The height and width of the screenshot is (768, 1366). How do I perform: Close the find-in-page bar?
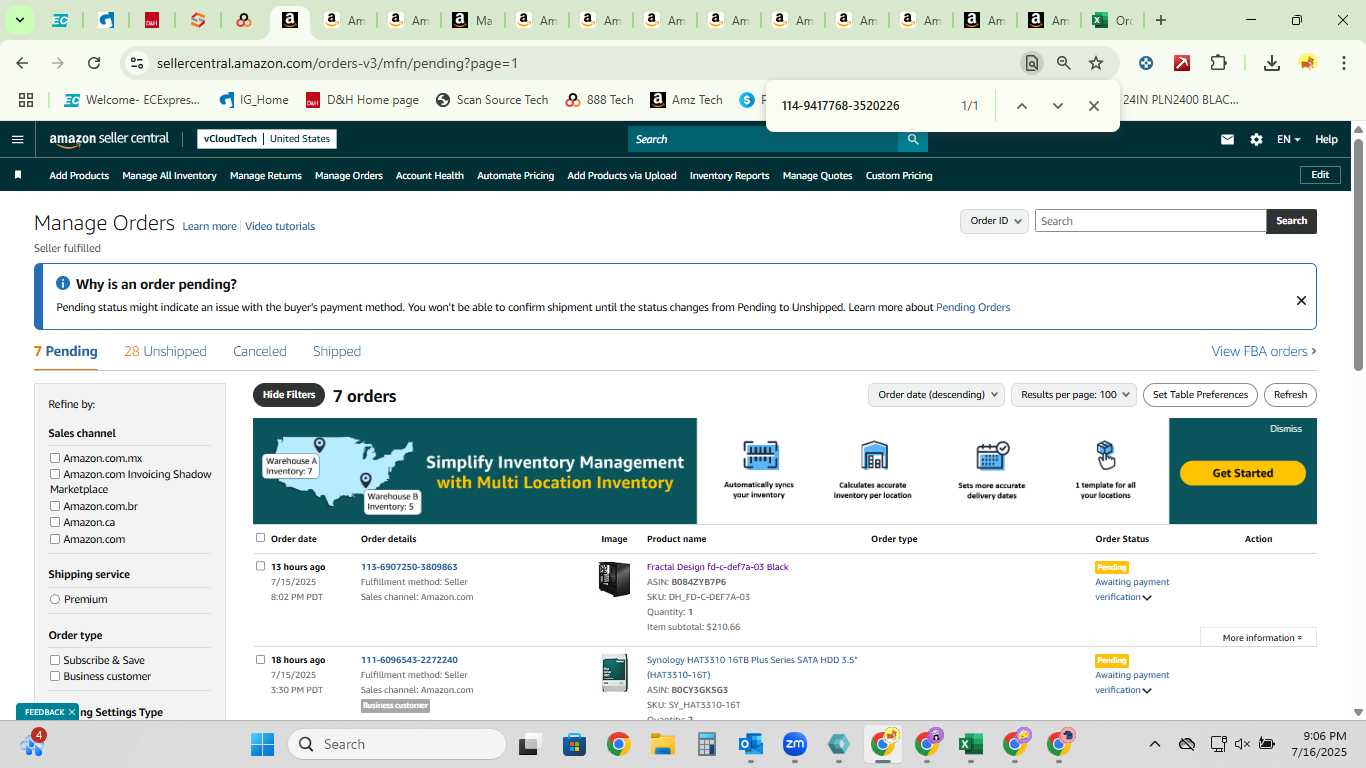1093,106
